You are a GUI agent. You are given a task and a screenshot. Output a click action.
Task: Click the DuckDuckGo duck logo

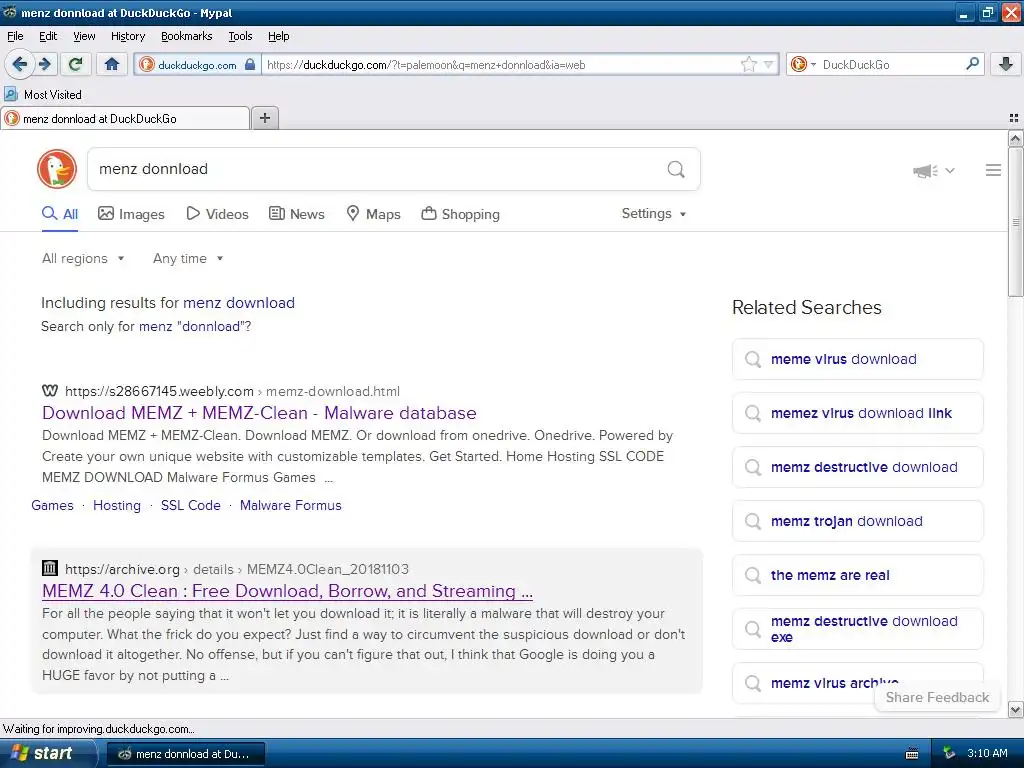57,169
